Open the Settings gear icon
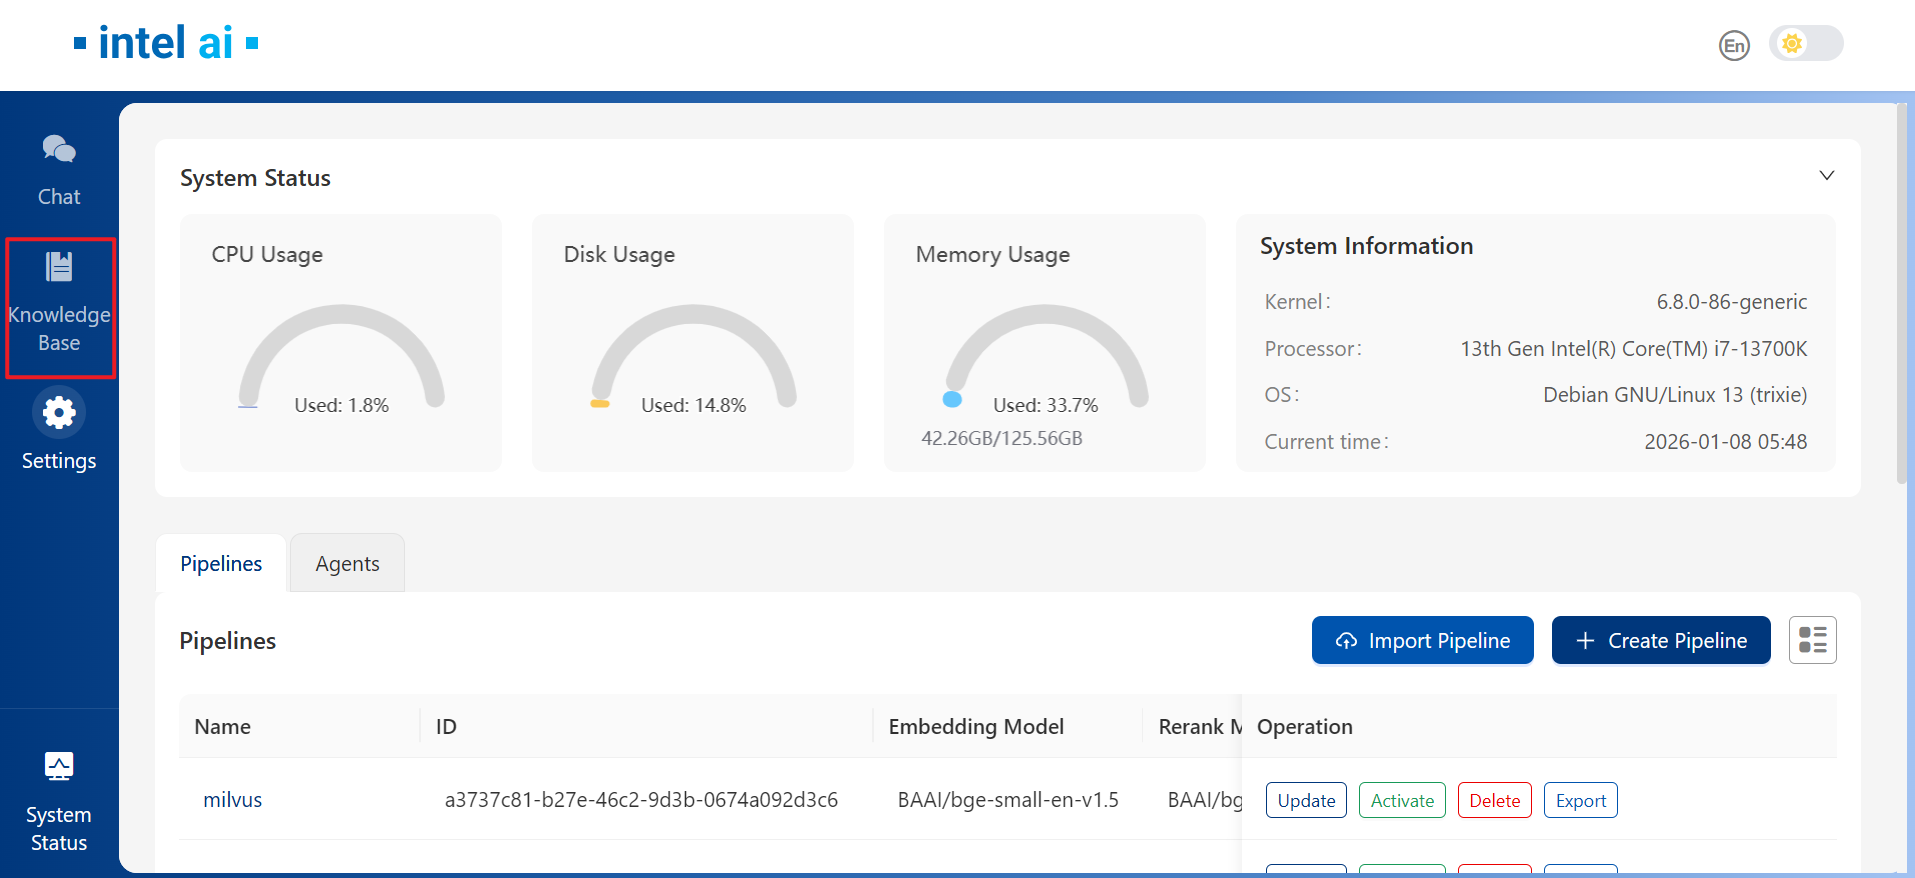This screenshot has height=878, width=1915. pos(59,413)
